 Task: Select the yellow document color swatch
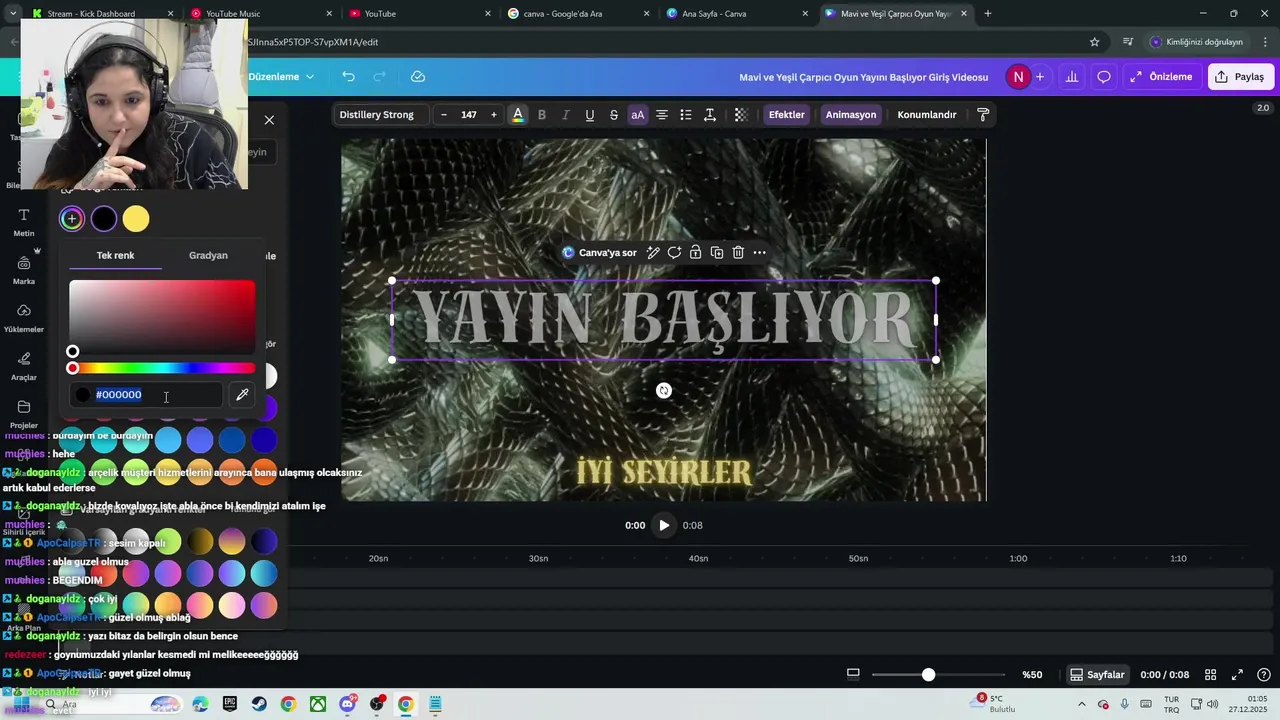point(136,219)
